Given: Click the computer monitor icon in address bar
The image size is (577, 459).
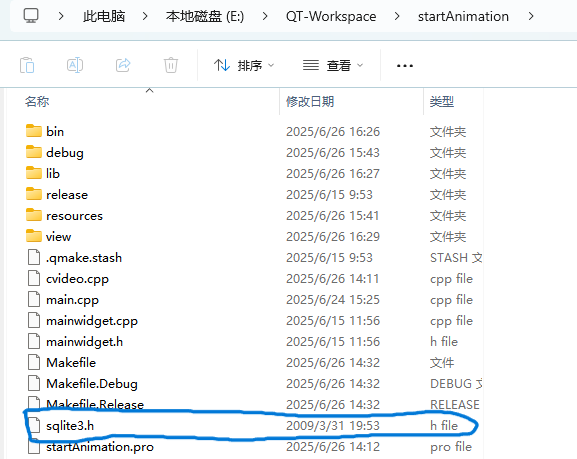Looking at the screenshot, I should (31, 16).
